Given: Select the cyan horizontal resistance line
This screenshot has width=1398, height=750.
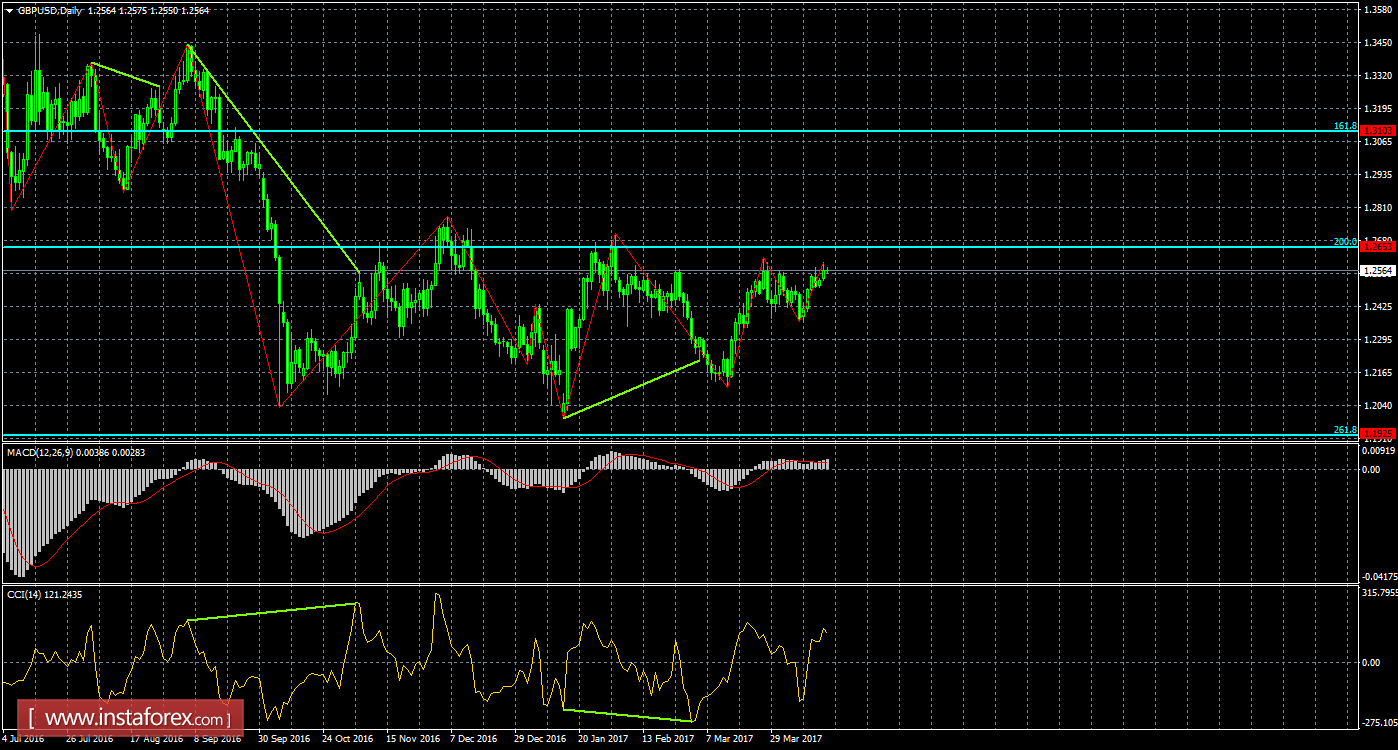Looking at the screenshot, I should 1000,246.
